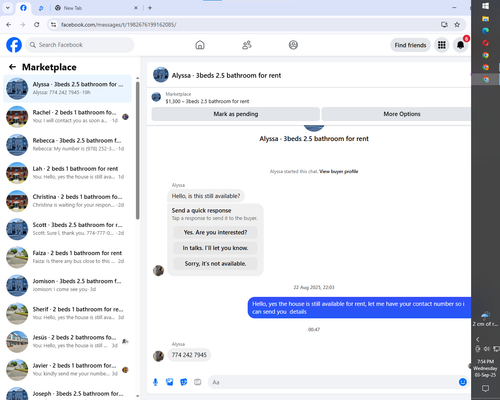Open Opera from the taskbar
The width and height of the screenshot is (500, 400).
tap(486, 43)
